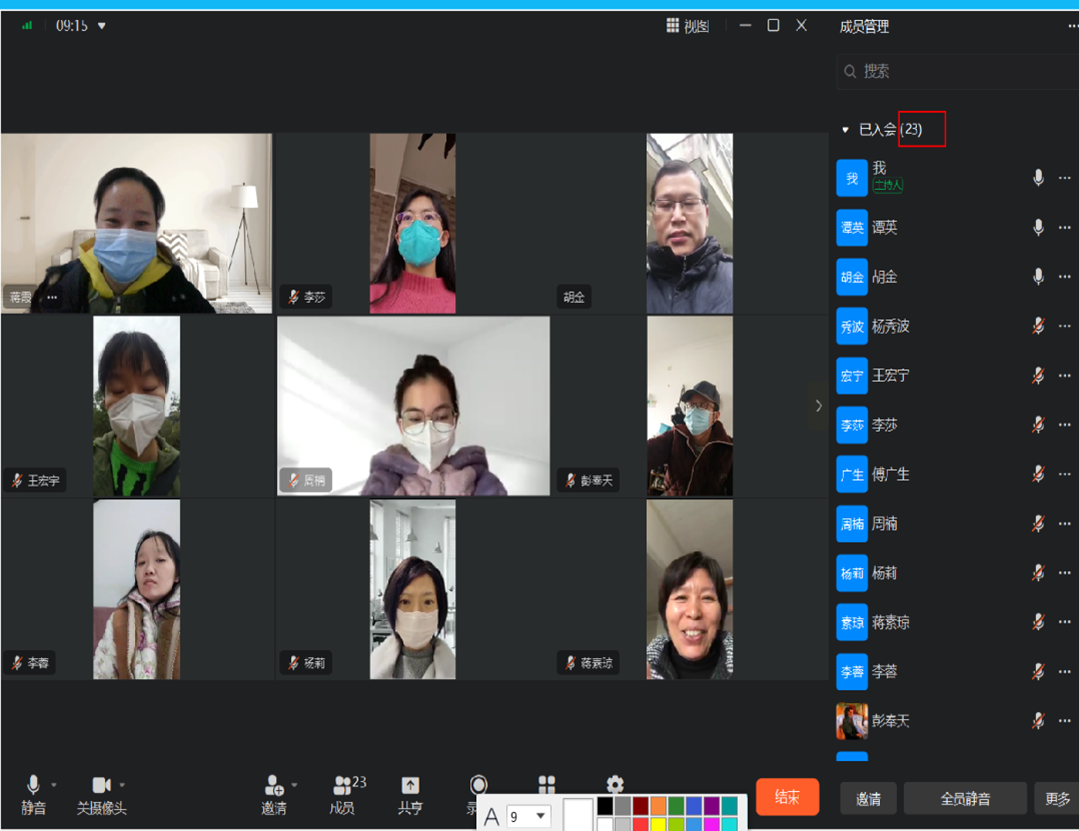Click the 邀请 add-person icon in bottom toolbar
Image resolution: width=1079 pixels, height=831 pixels.
coord(273,786)
